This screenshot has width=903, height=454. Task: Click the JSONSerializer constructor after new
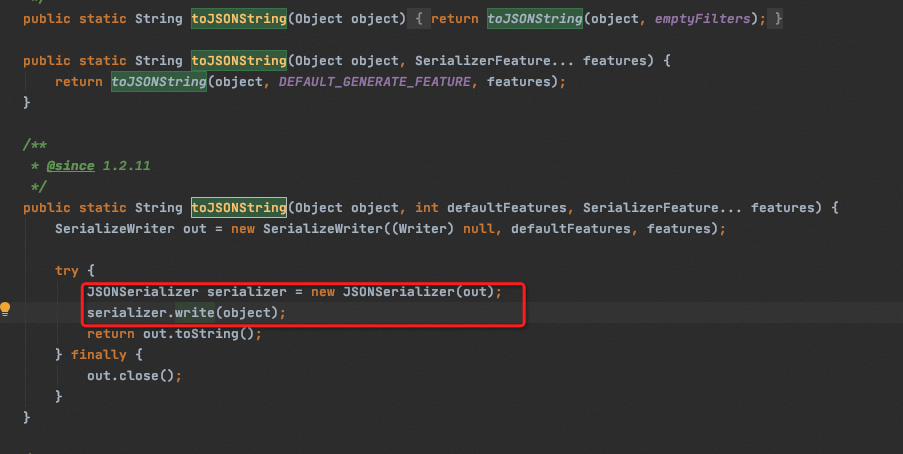(x=399, y=292)
